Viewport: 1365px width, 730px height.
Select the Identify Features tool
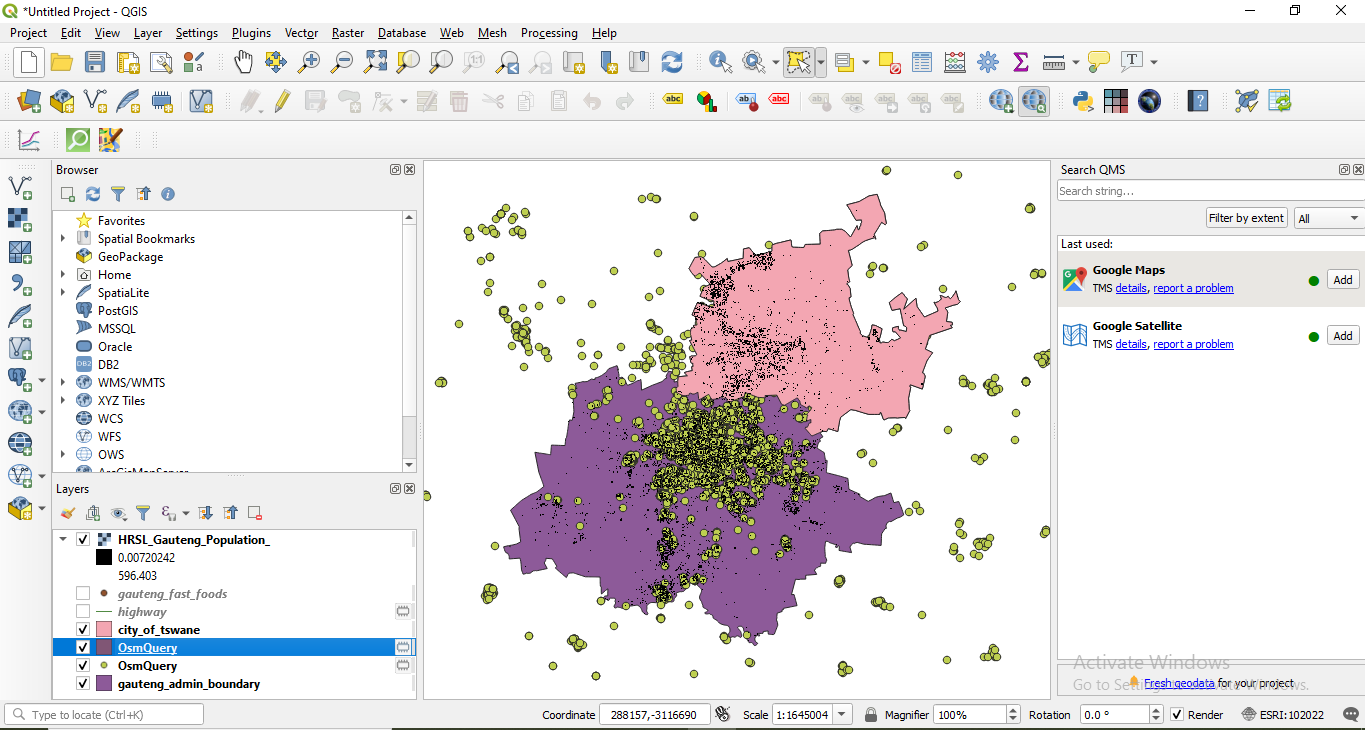(x=720, y=62)
